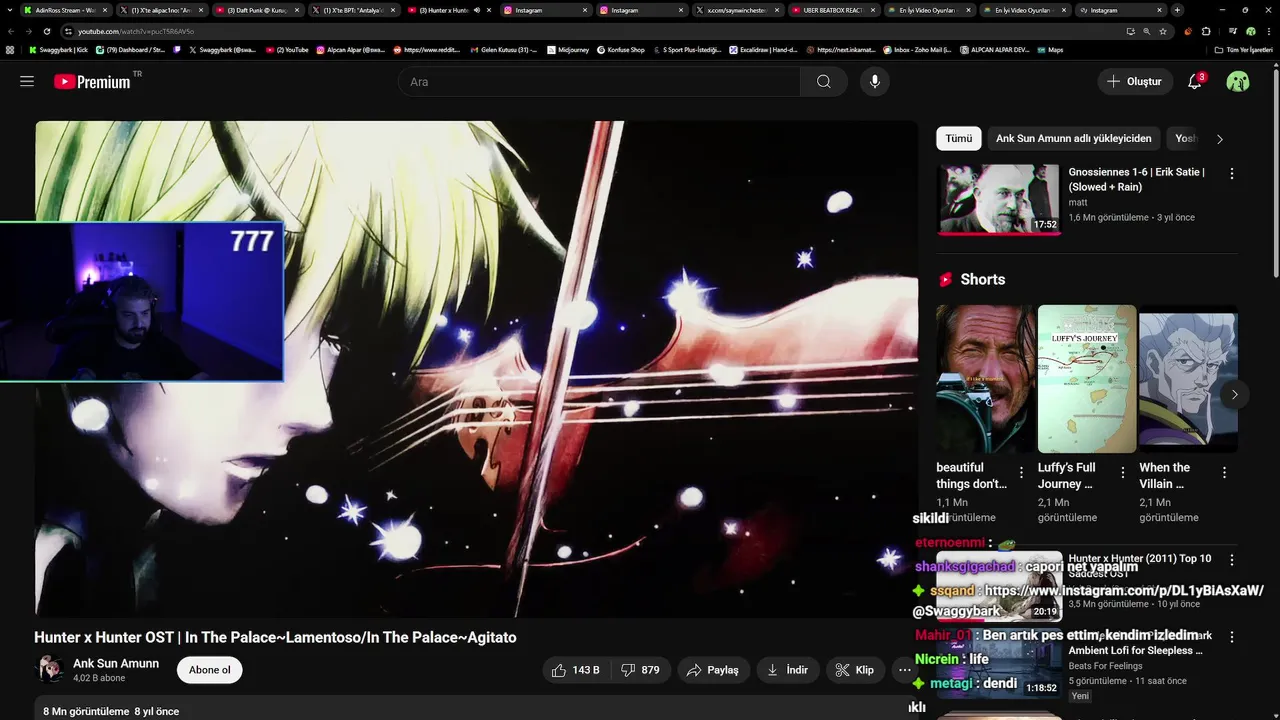This screenshot has height=720, width=1280.
Task: Open site info icon in address bar
Action: [68, 31]
